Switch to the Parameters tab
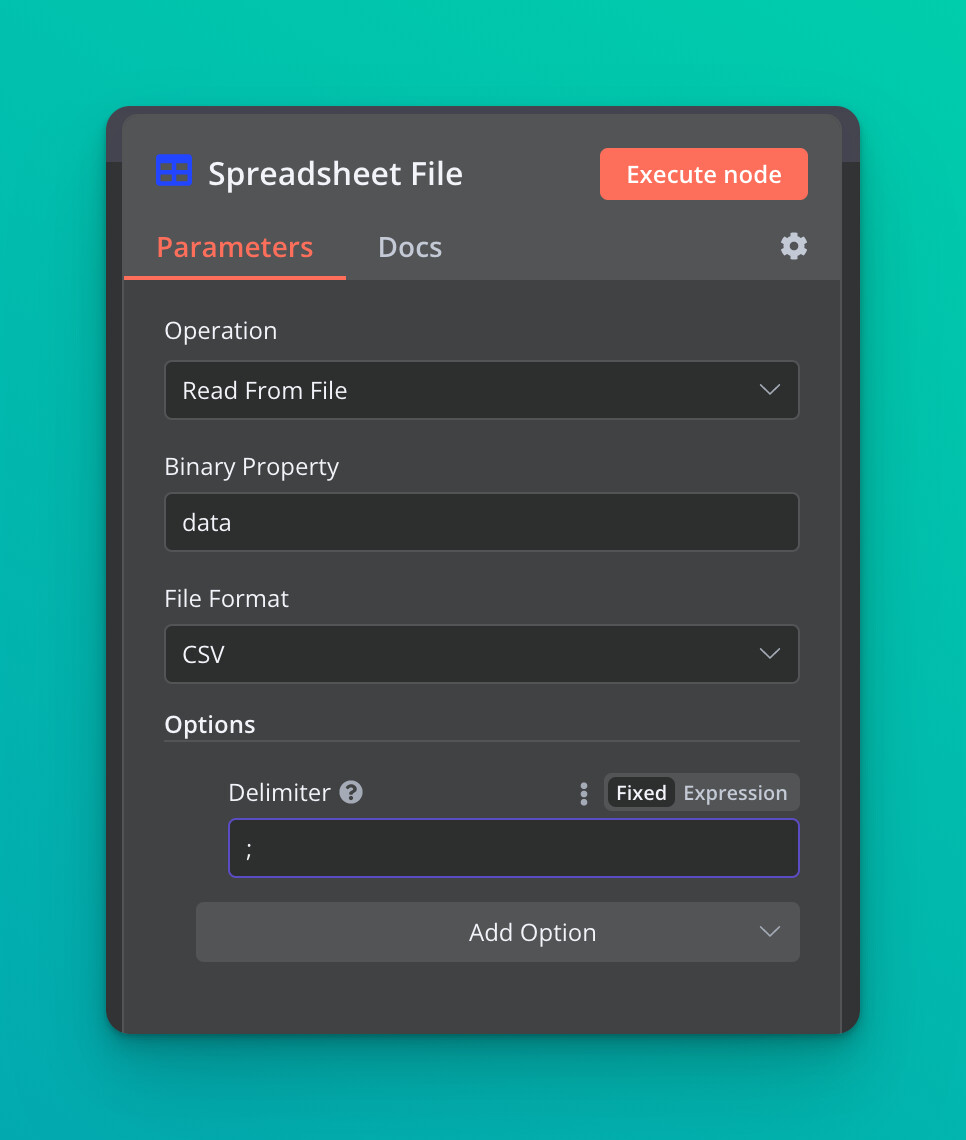This screenshot has height=1140, width=966. point(235,247)
